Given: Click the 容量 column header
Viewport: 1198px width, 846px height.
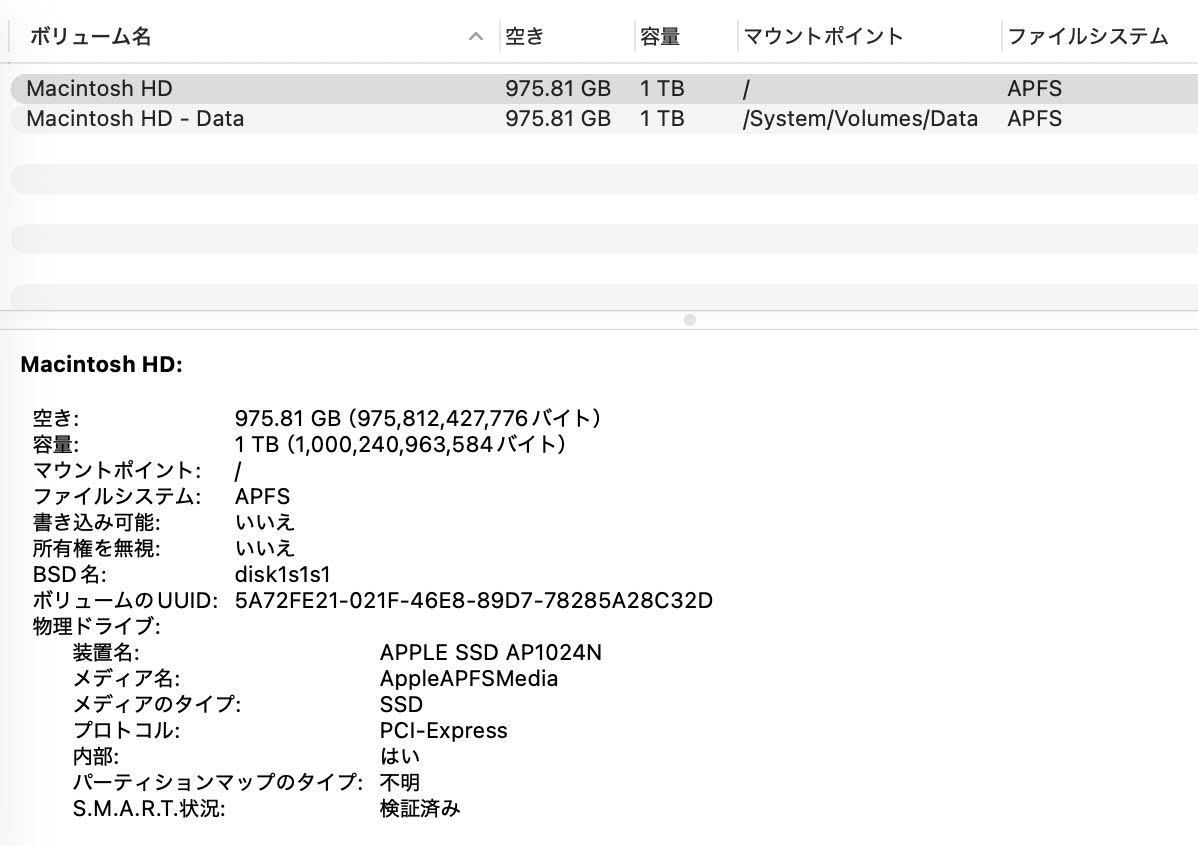Looking at the screenshot, I should tap(660, 37).
